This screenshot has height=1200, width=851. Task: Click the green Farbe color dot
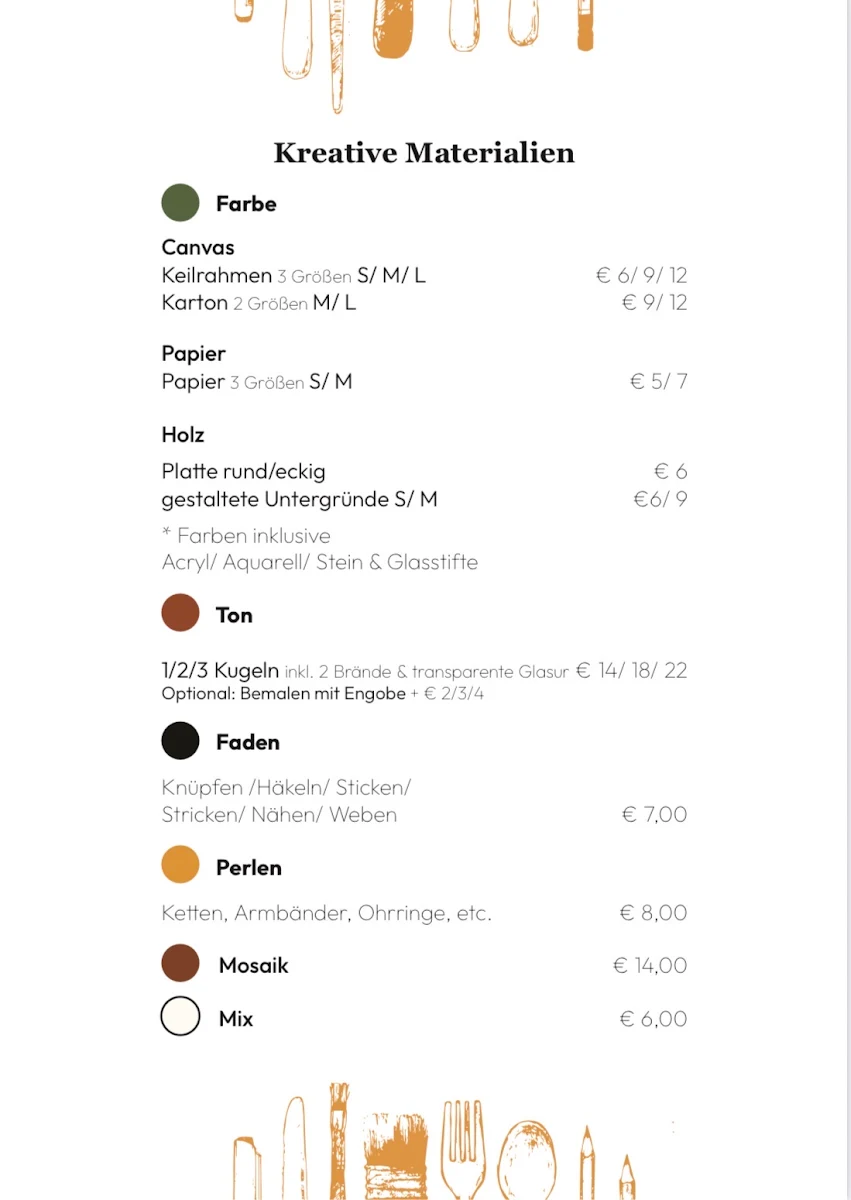180,203
